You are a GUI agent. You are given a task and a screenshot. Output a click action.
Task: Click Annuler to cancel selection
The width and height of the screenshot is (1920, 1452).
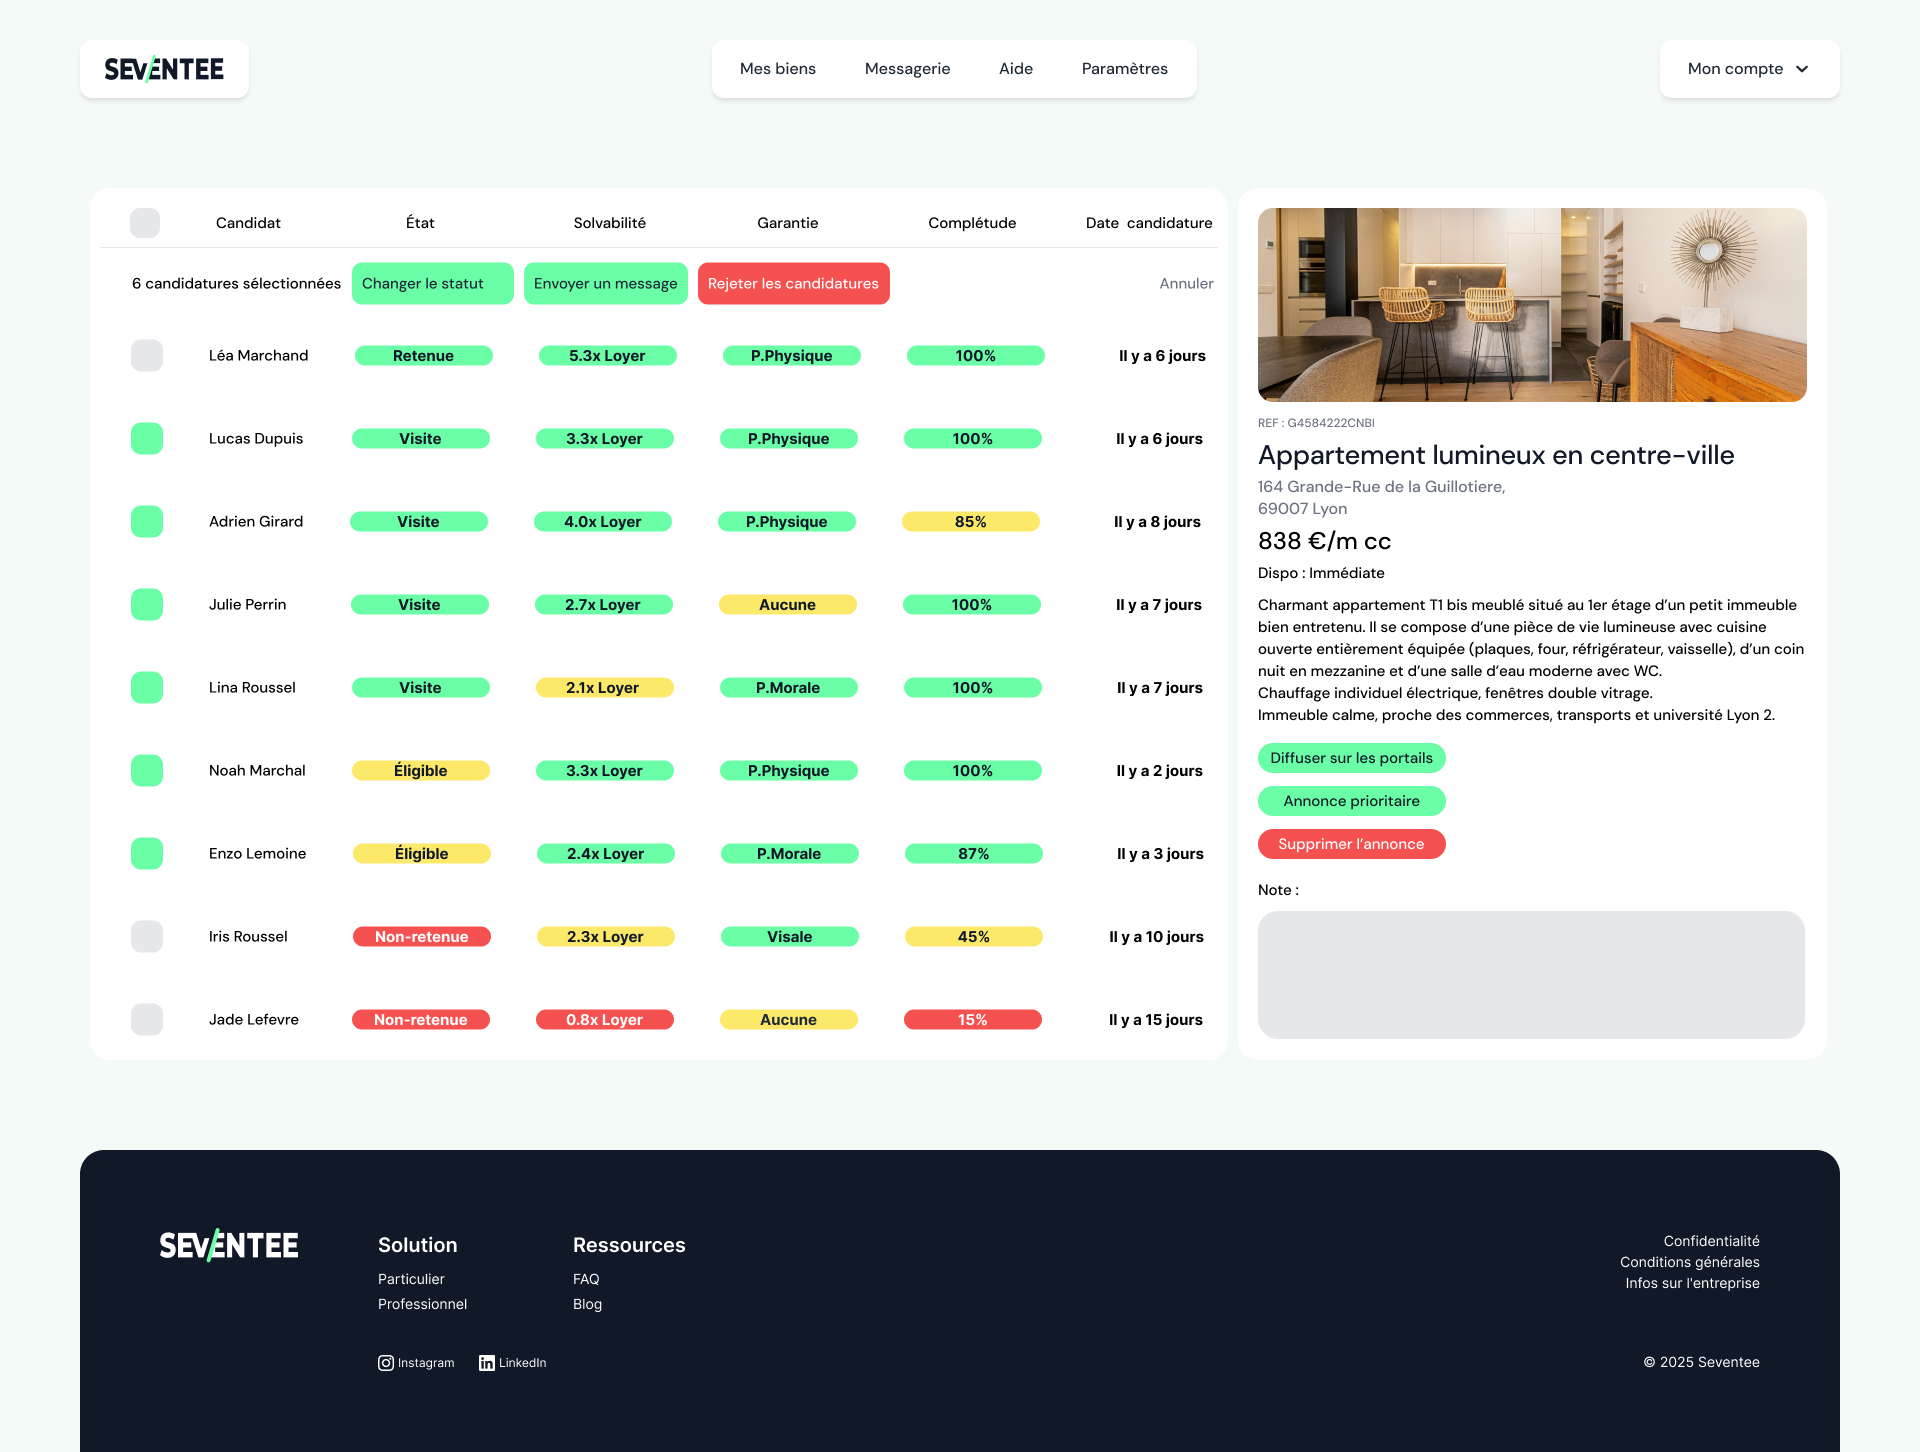click(1186, 284)
